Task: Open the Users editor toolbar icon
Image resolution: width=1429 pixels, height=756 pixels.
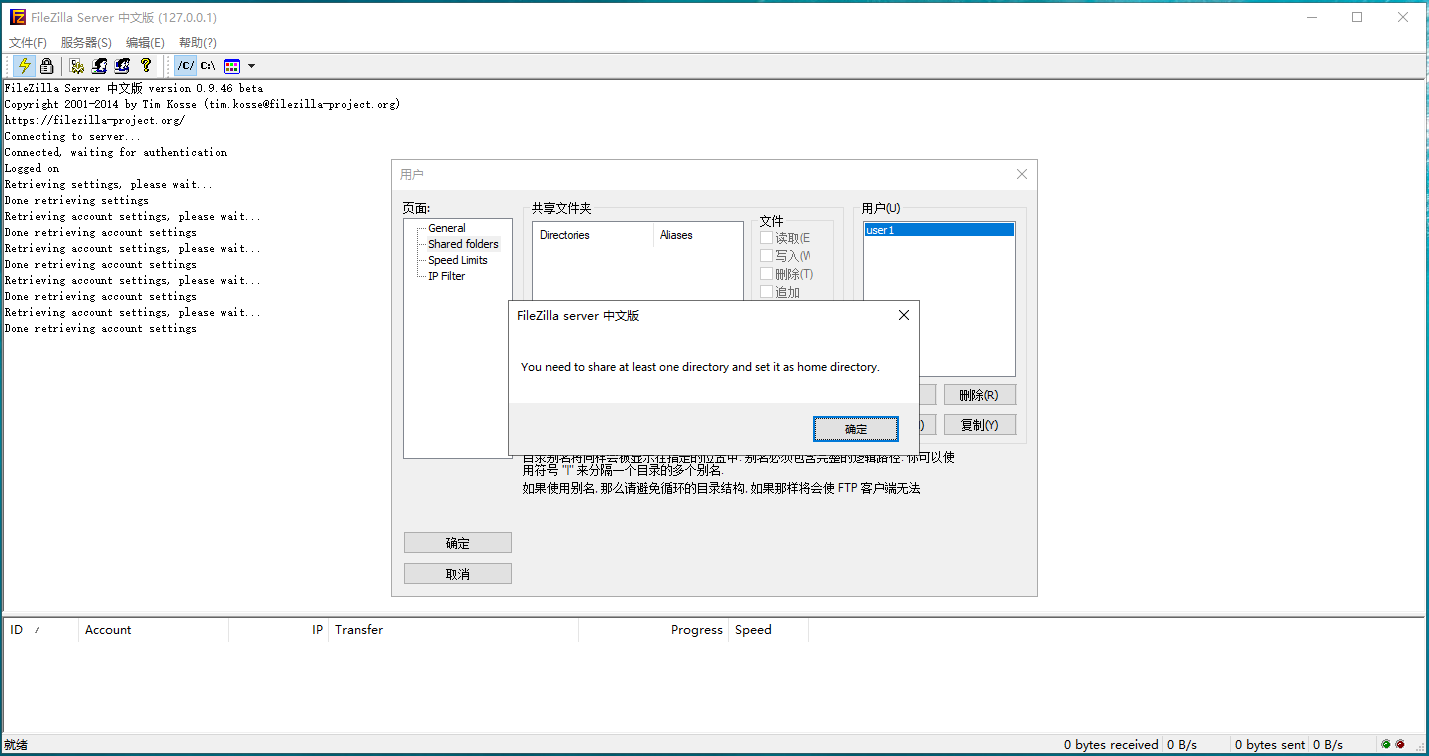Action: 100,66
